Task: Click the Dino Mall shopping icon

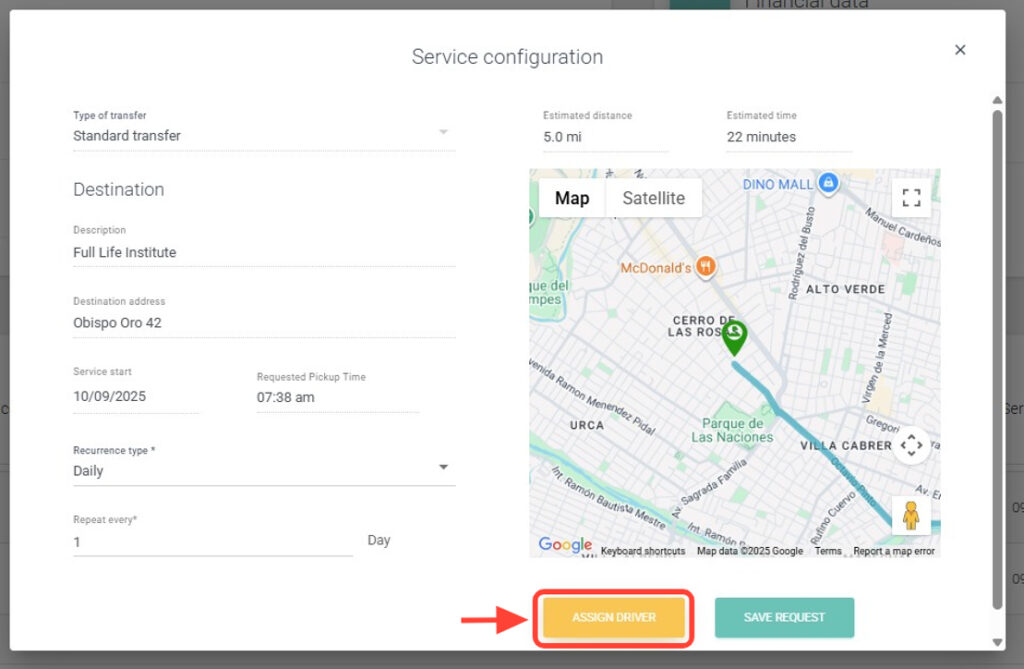Action: coord(828,184)
